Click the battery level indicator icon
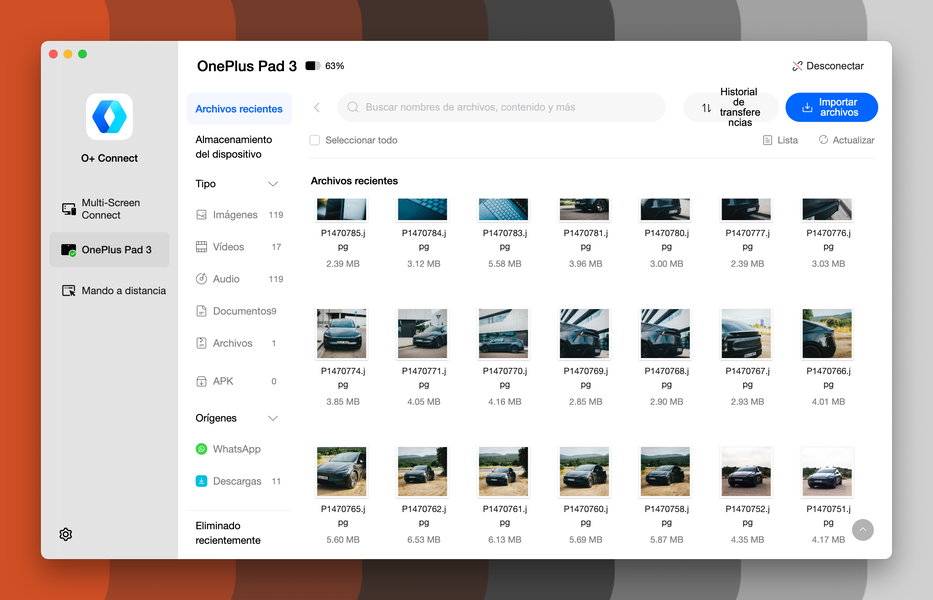Screen dimensions: 933x600 tap(313, 66)
